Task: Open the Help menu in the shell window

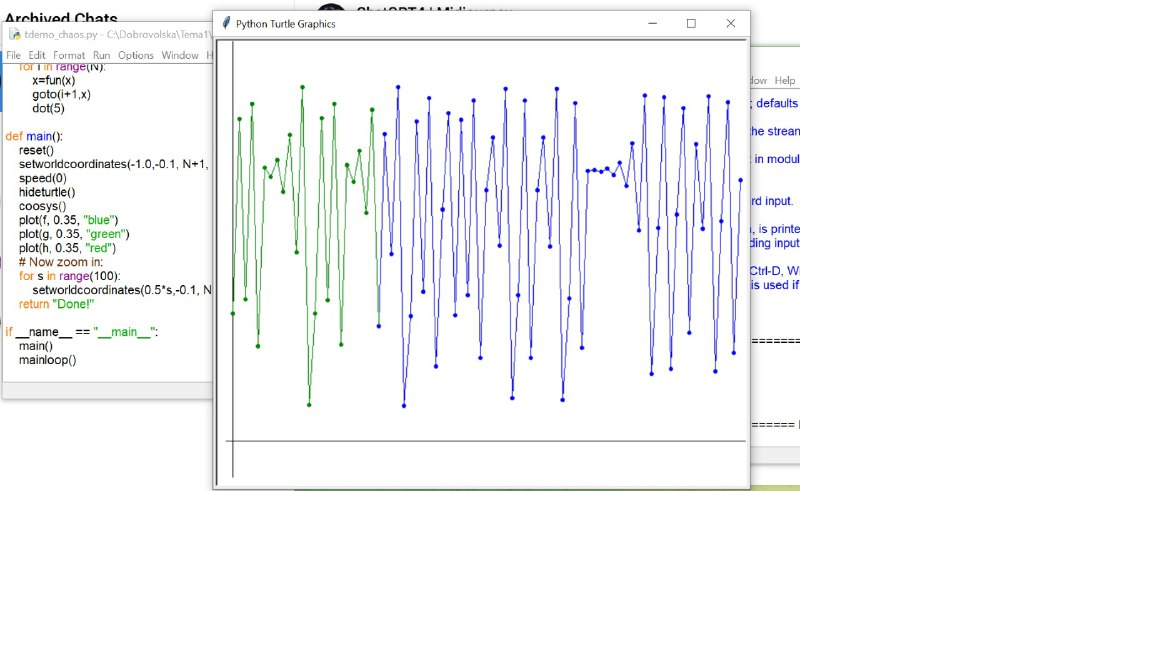Action: 785,80
